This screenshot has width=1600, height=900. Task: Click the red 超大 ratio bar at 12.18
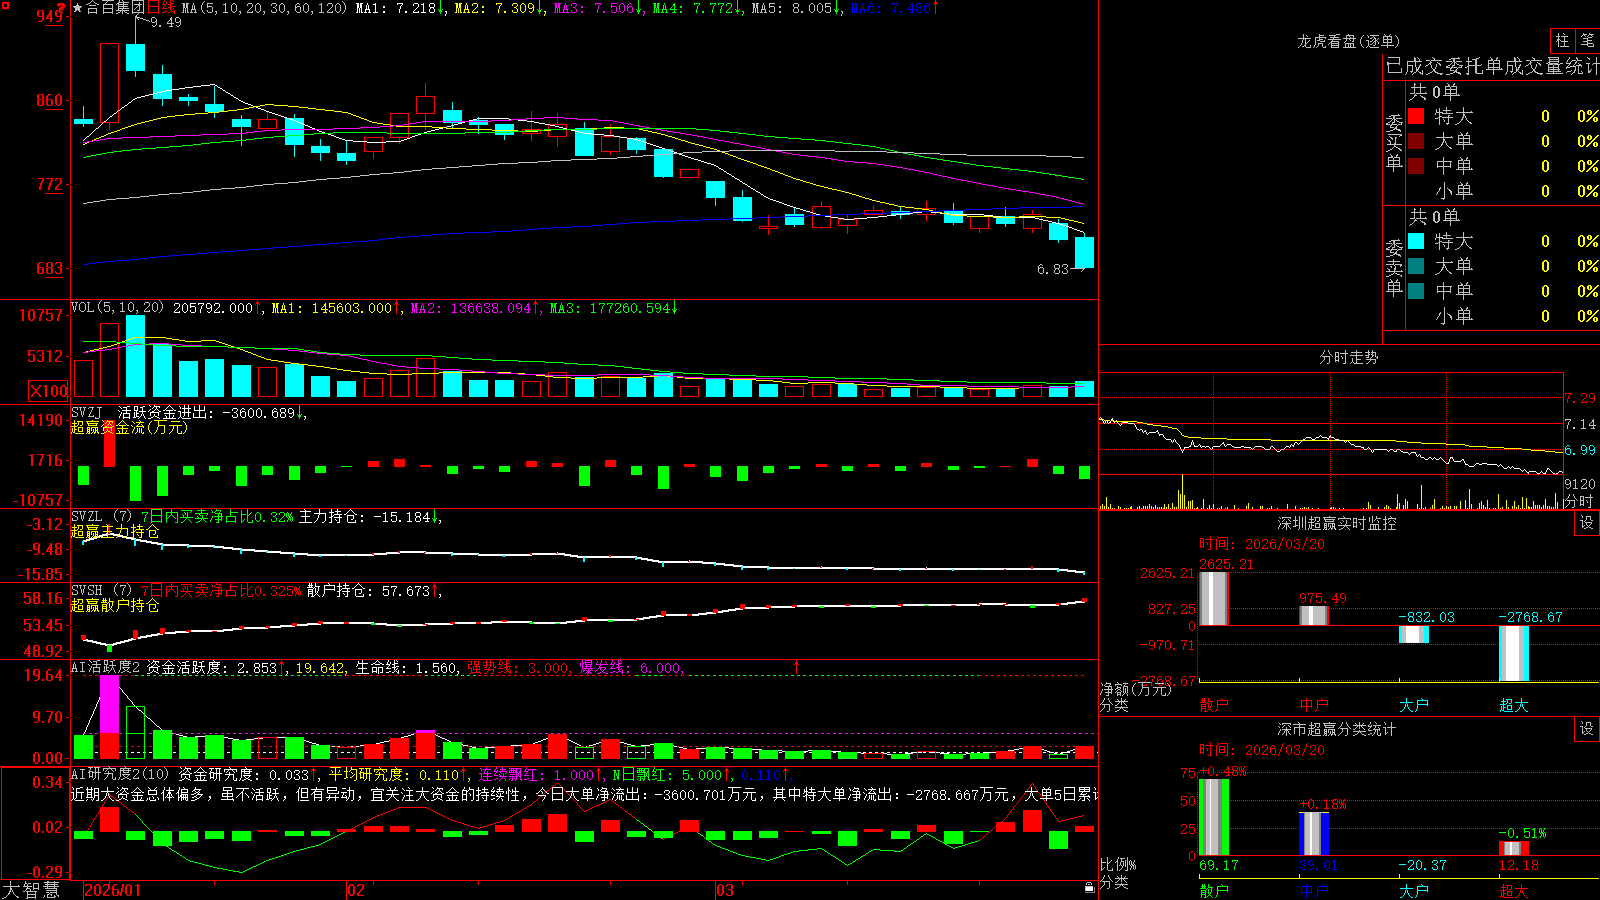(x=1514, y=849)
